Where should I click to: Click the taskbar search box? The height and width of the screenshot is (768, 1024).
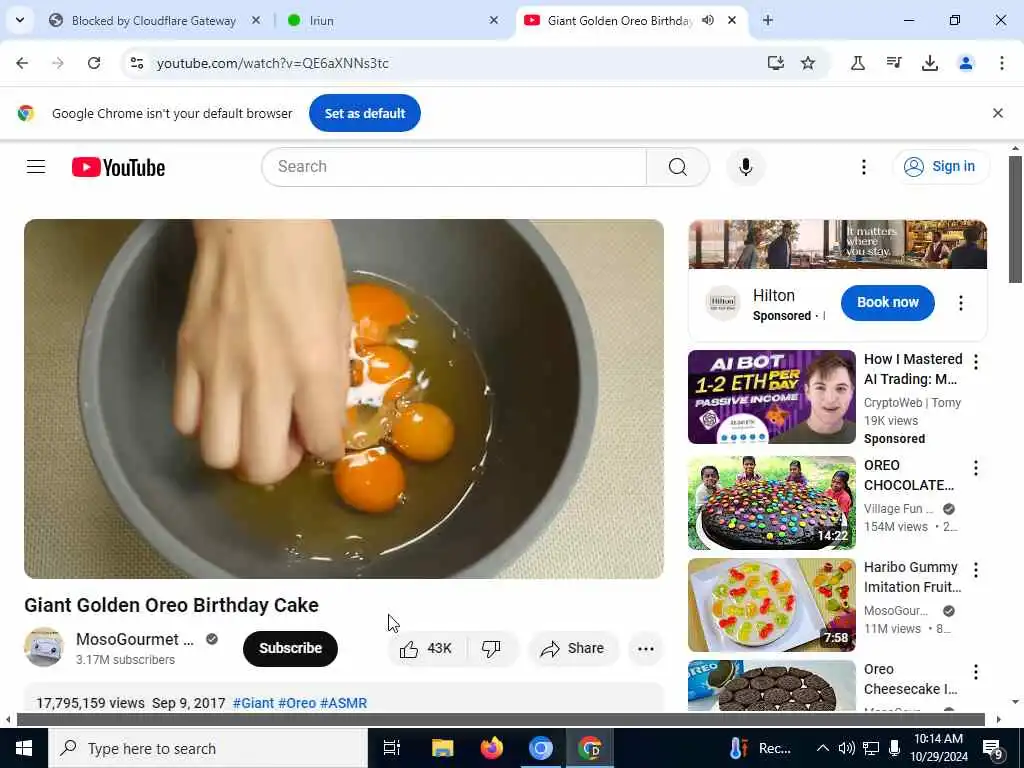[208, 748]
